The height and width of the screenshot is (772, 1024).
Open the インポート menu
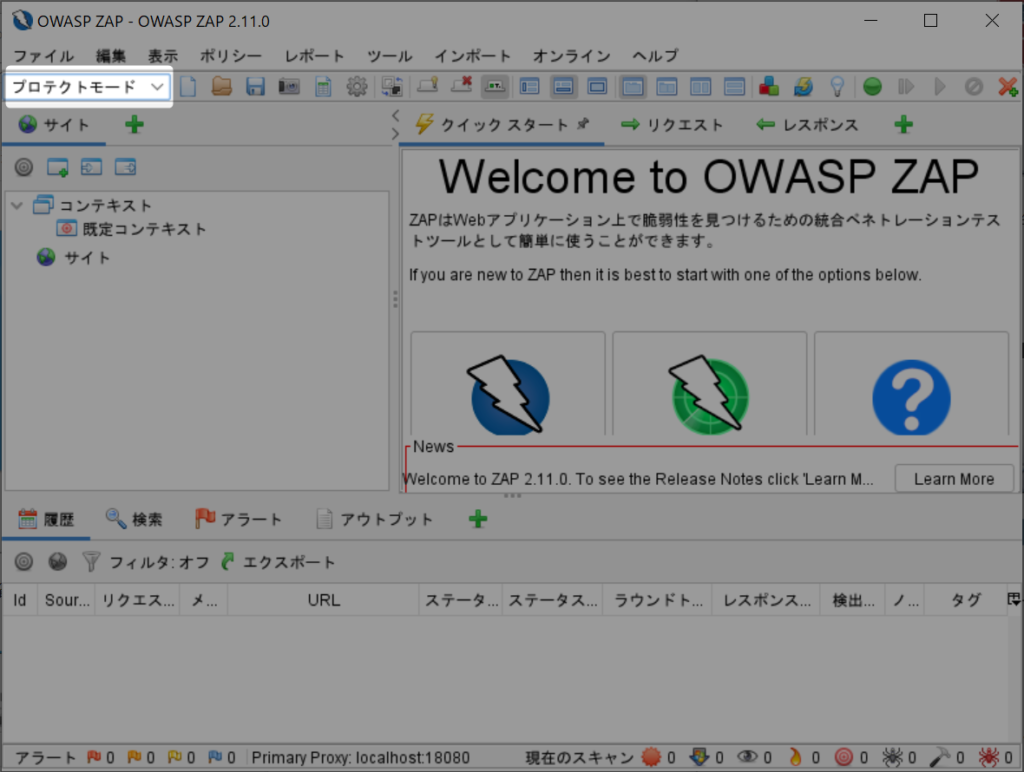[x=472, y=56]
